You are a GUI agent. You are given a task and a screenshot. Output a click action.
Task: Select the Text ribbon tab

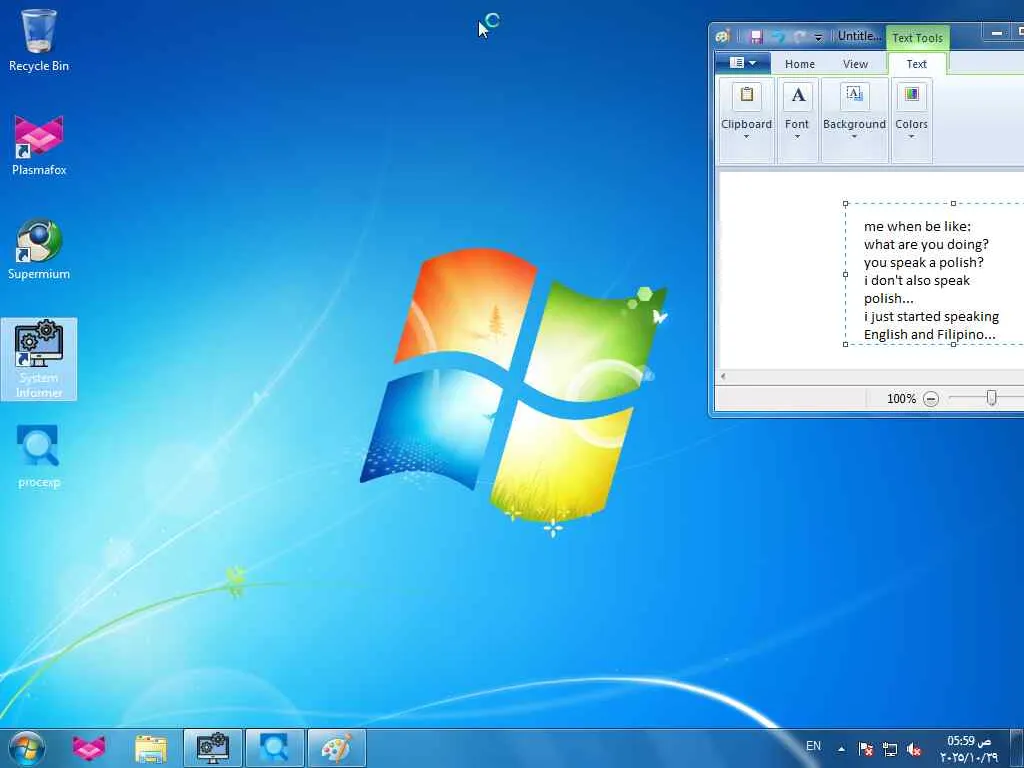tap(916, 64)
